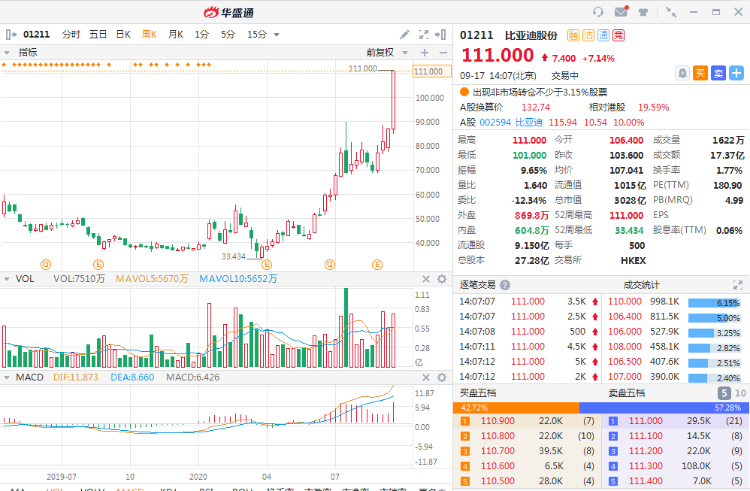Click the 6.15% volume bar for 110.000
The height and width of the screenshot is (491, 750).
(x=714, y=303)
